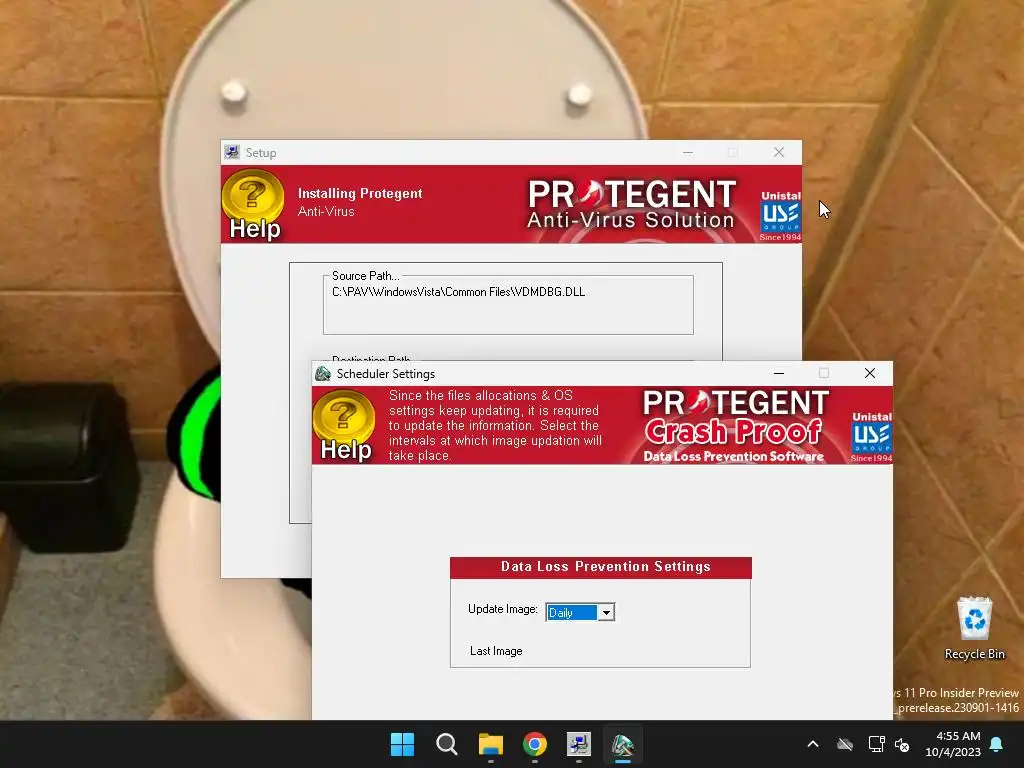Click the Update Image label

coord(503,609)
